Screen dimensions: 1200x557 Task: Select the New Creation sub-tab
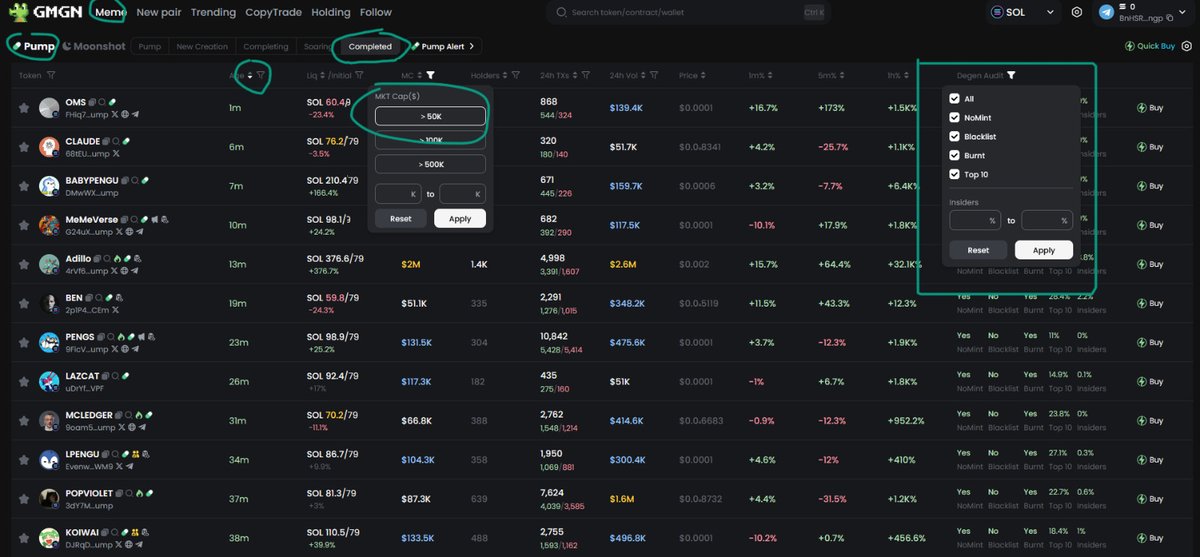tap(203, 46)
